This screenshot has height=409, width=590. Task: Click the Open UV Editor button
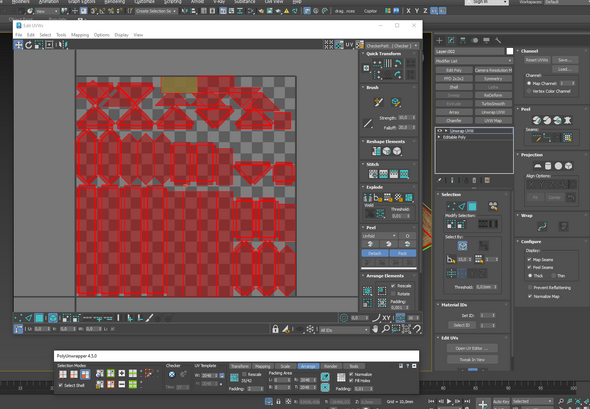coord(472,348)
